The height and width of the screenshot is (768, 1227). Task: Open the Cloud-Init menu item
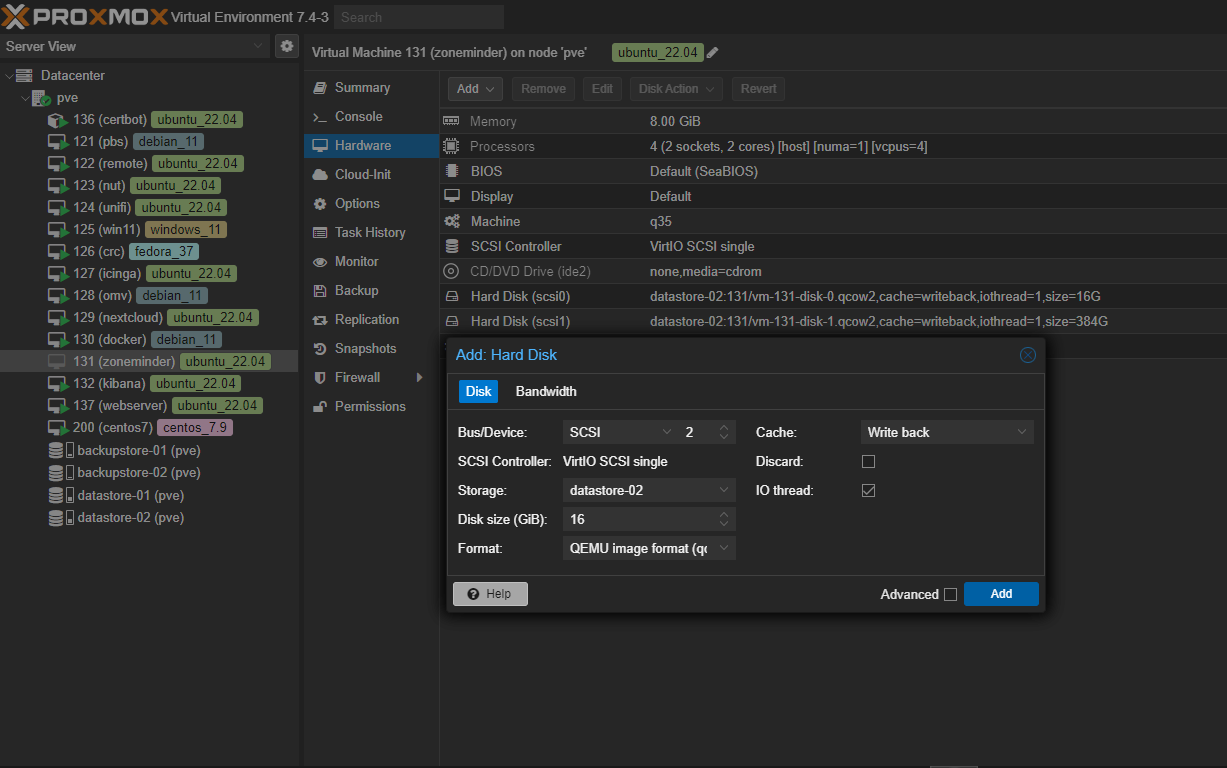tap(362, 175)
